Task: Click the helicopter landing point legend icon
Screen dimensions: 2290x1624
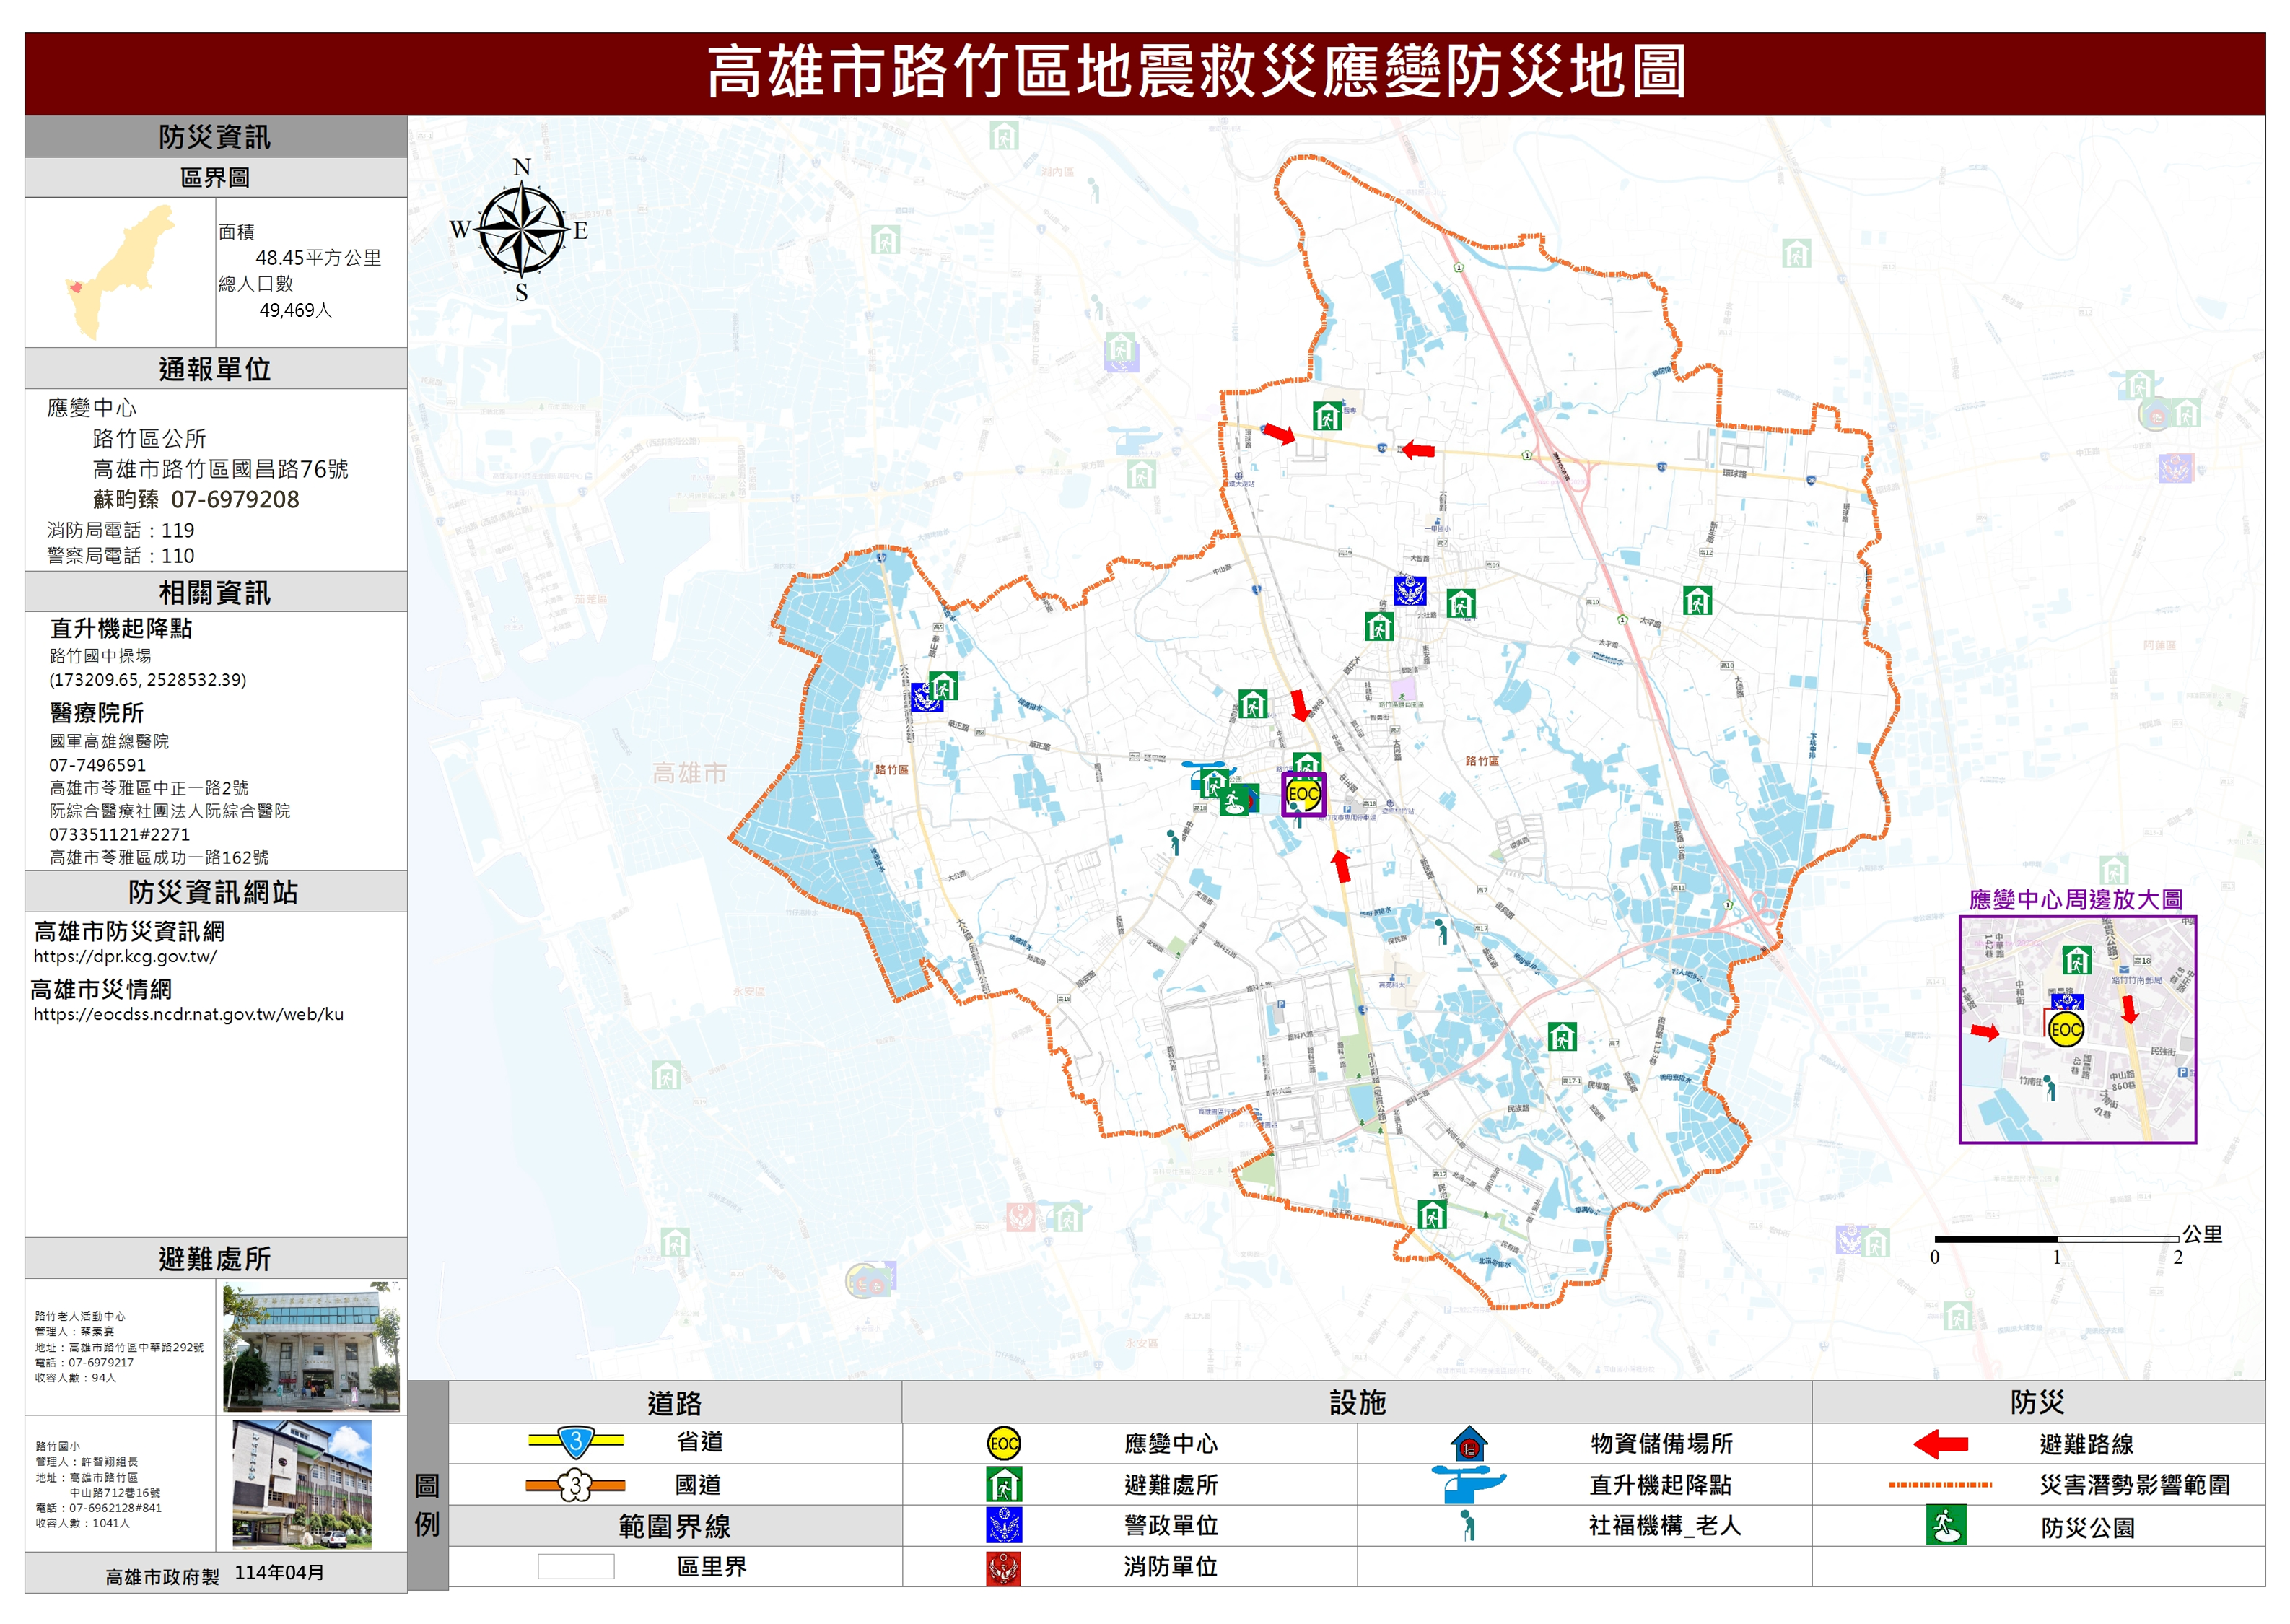Action: coord(1466,1484)
